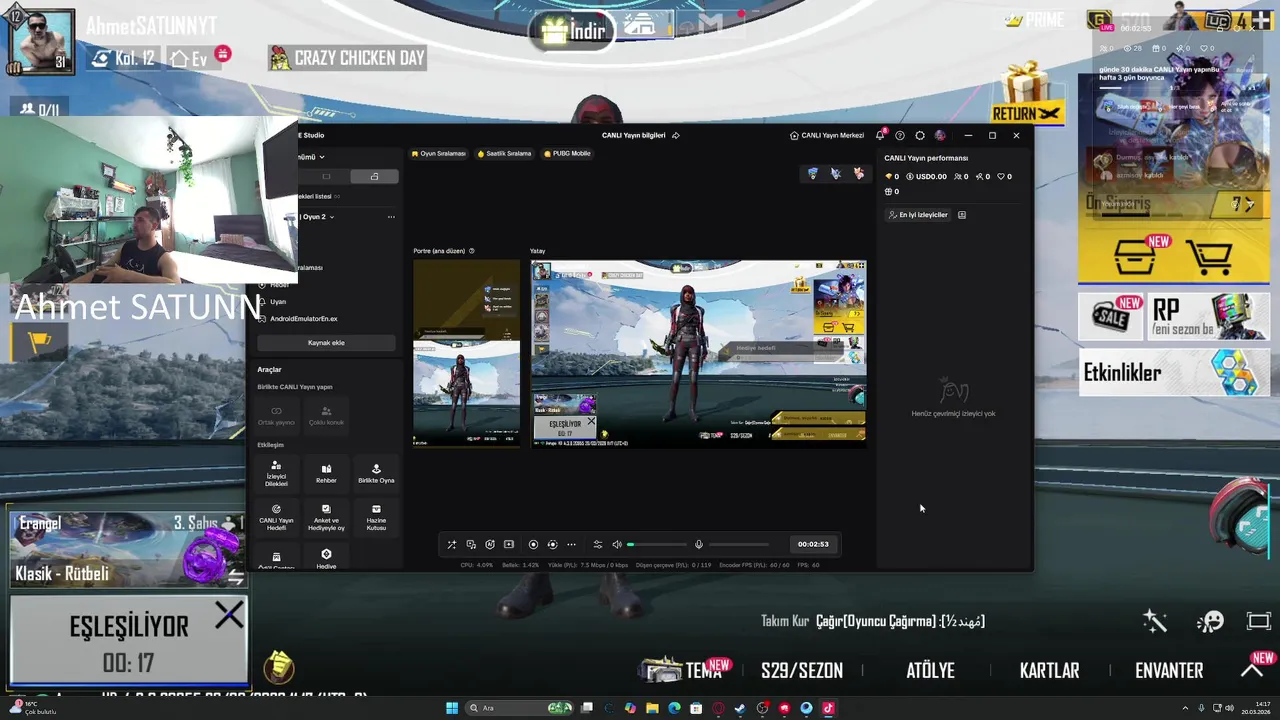Click record button in control bar
The image size is (1280, 720).
pyautogui.click(x=533, y=544)
